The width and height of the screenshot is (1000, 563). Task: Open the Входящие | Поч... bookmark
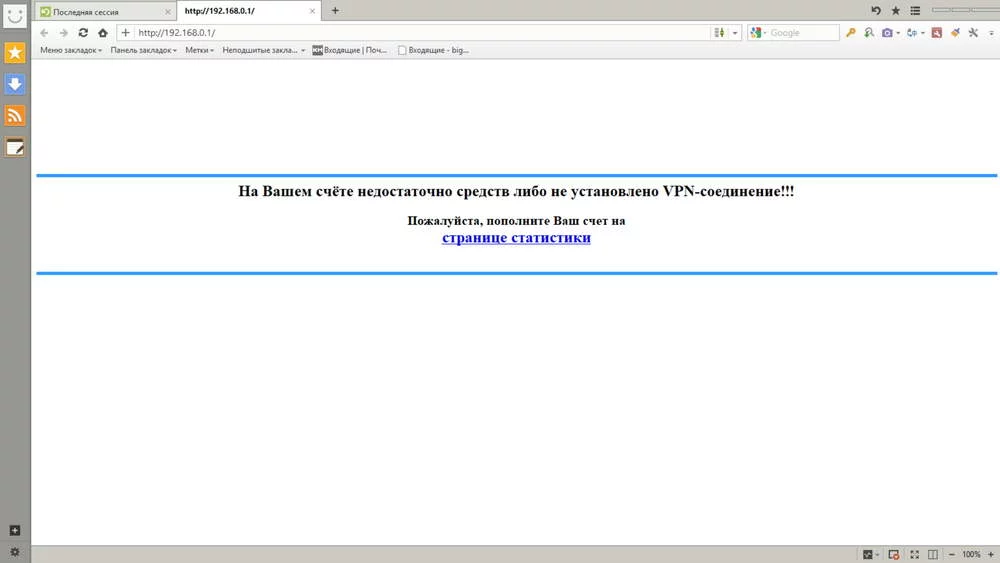coord(349,50)
